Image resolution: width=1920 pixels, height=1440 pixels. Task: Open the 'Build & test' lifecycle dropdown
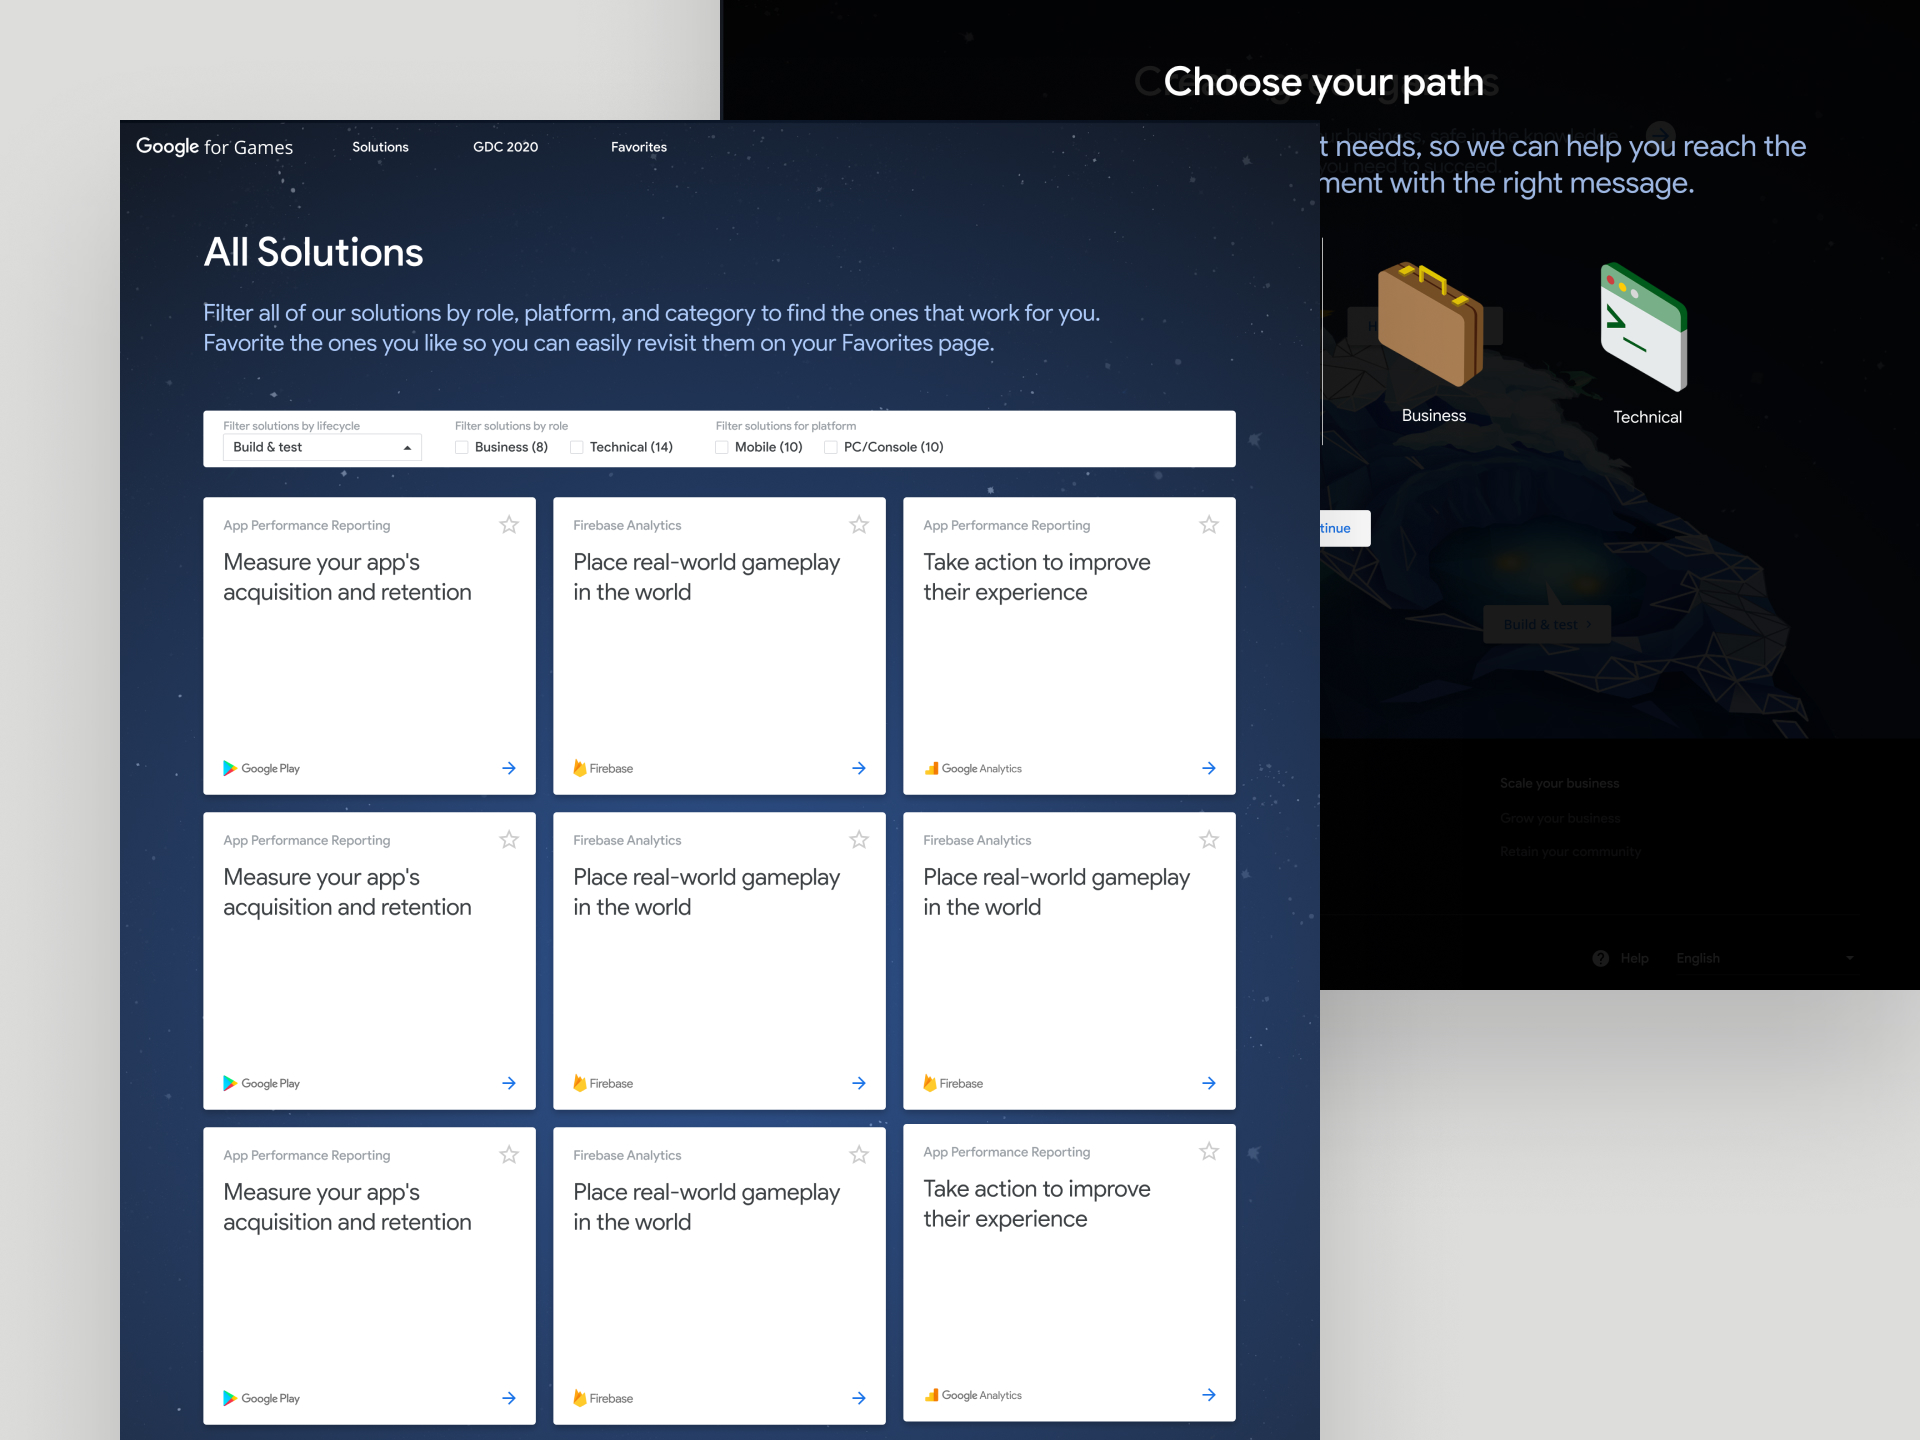pos(322,447)
